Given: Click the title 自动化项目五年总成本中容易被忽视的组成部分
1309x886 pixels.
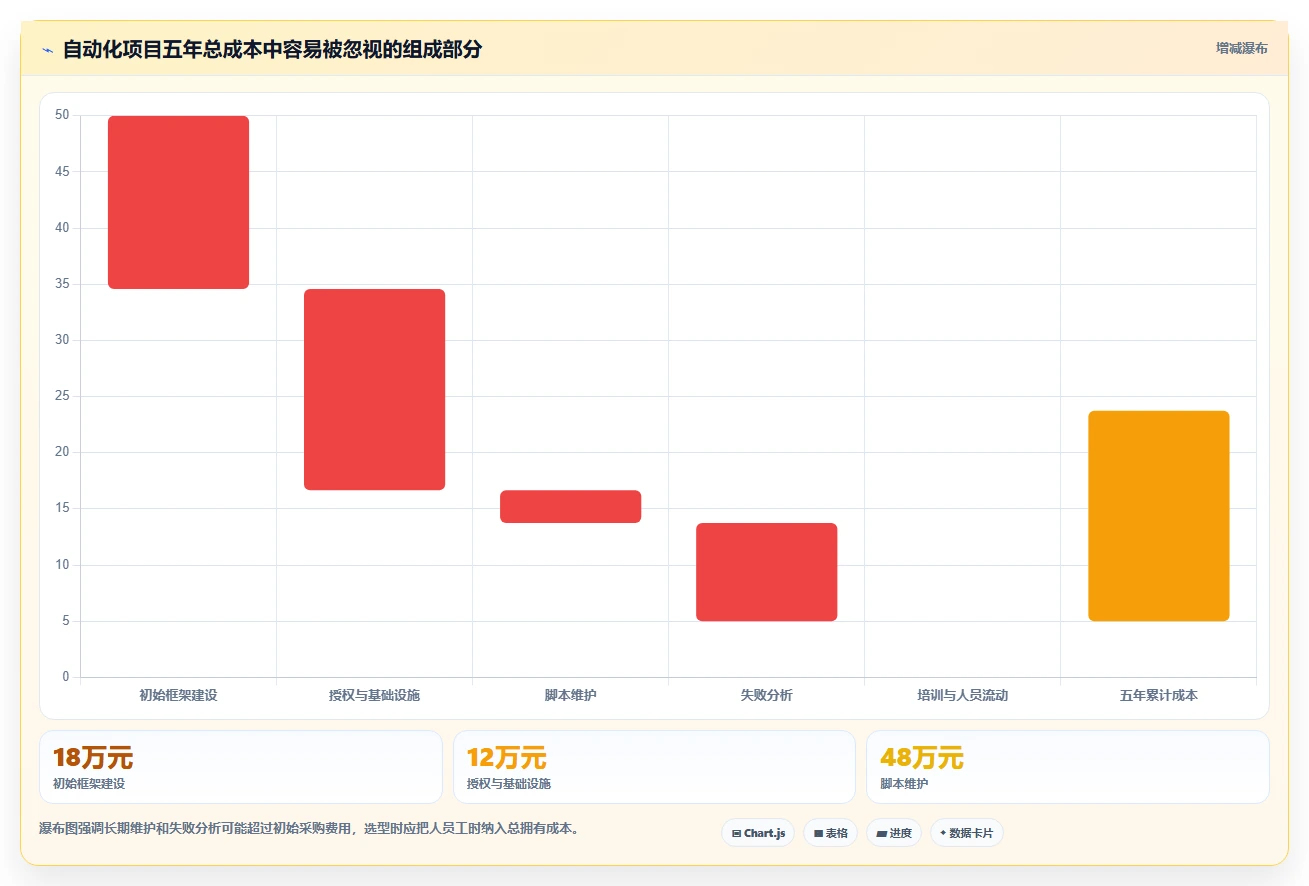Looking at the screenshot, I should 272,49.
